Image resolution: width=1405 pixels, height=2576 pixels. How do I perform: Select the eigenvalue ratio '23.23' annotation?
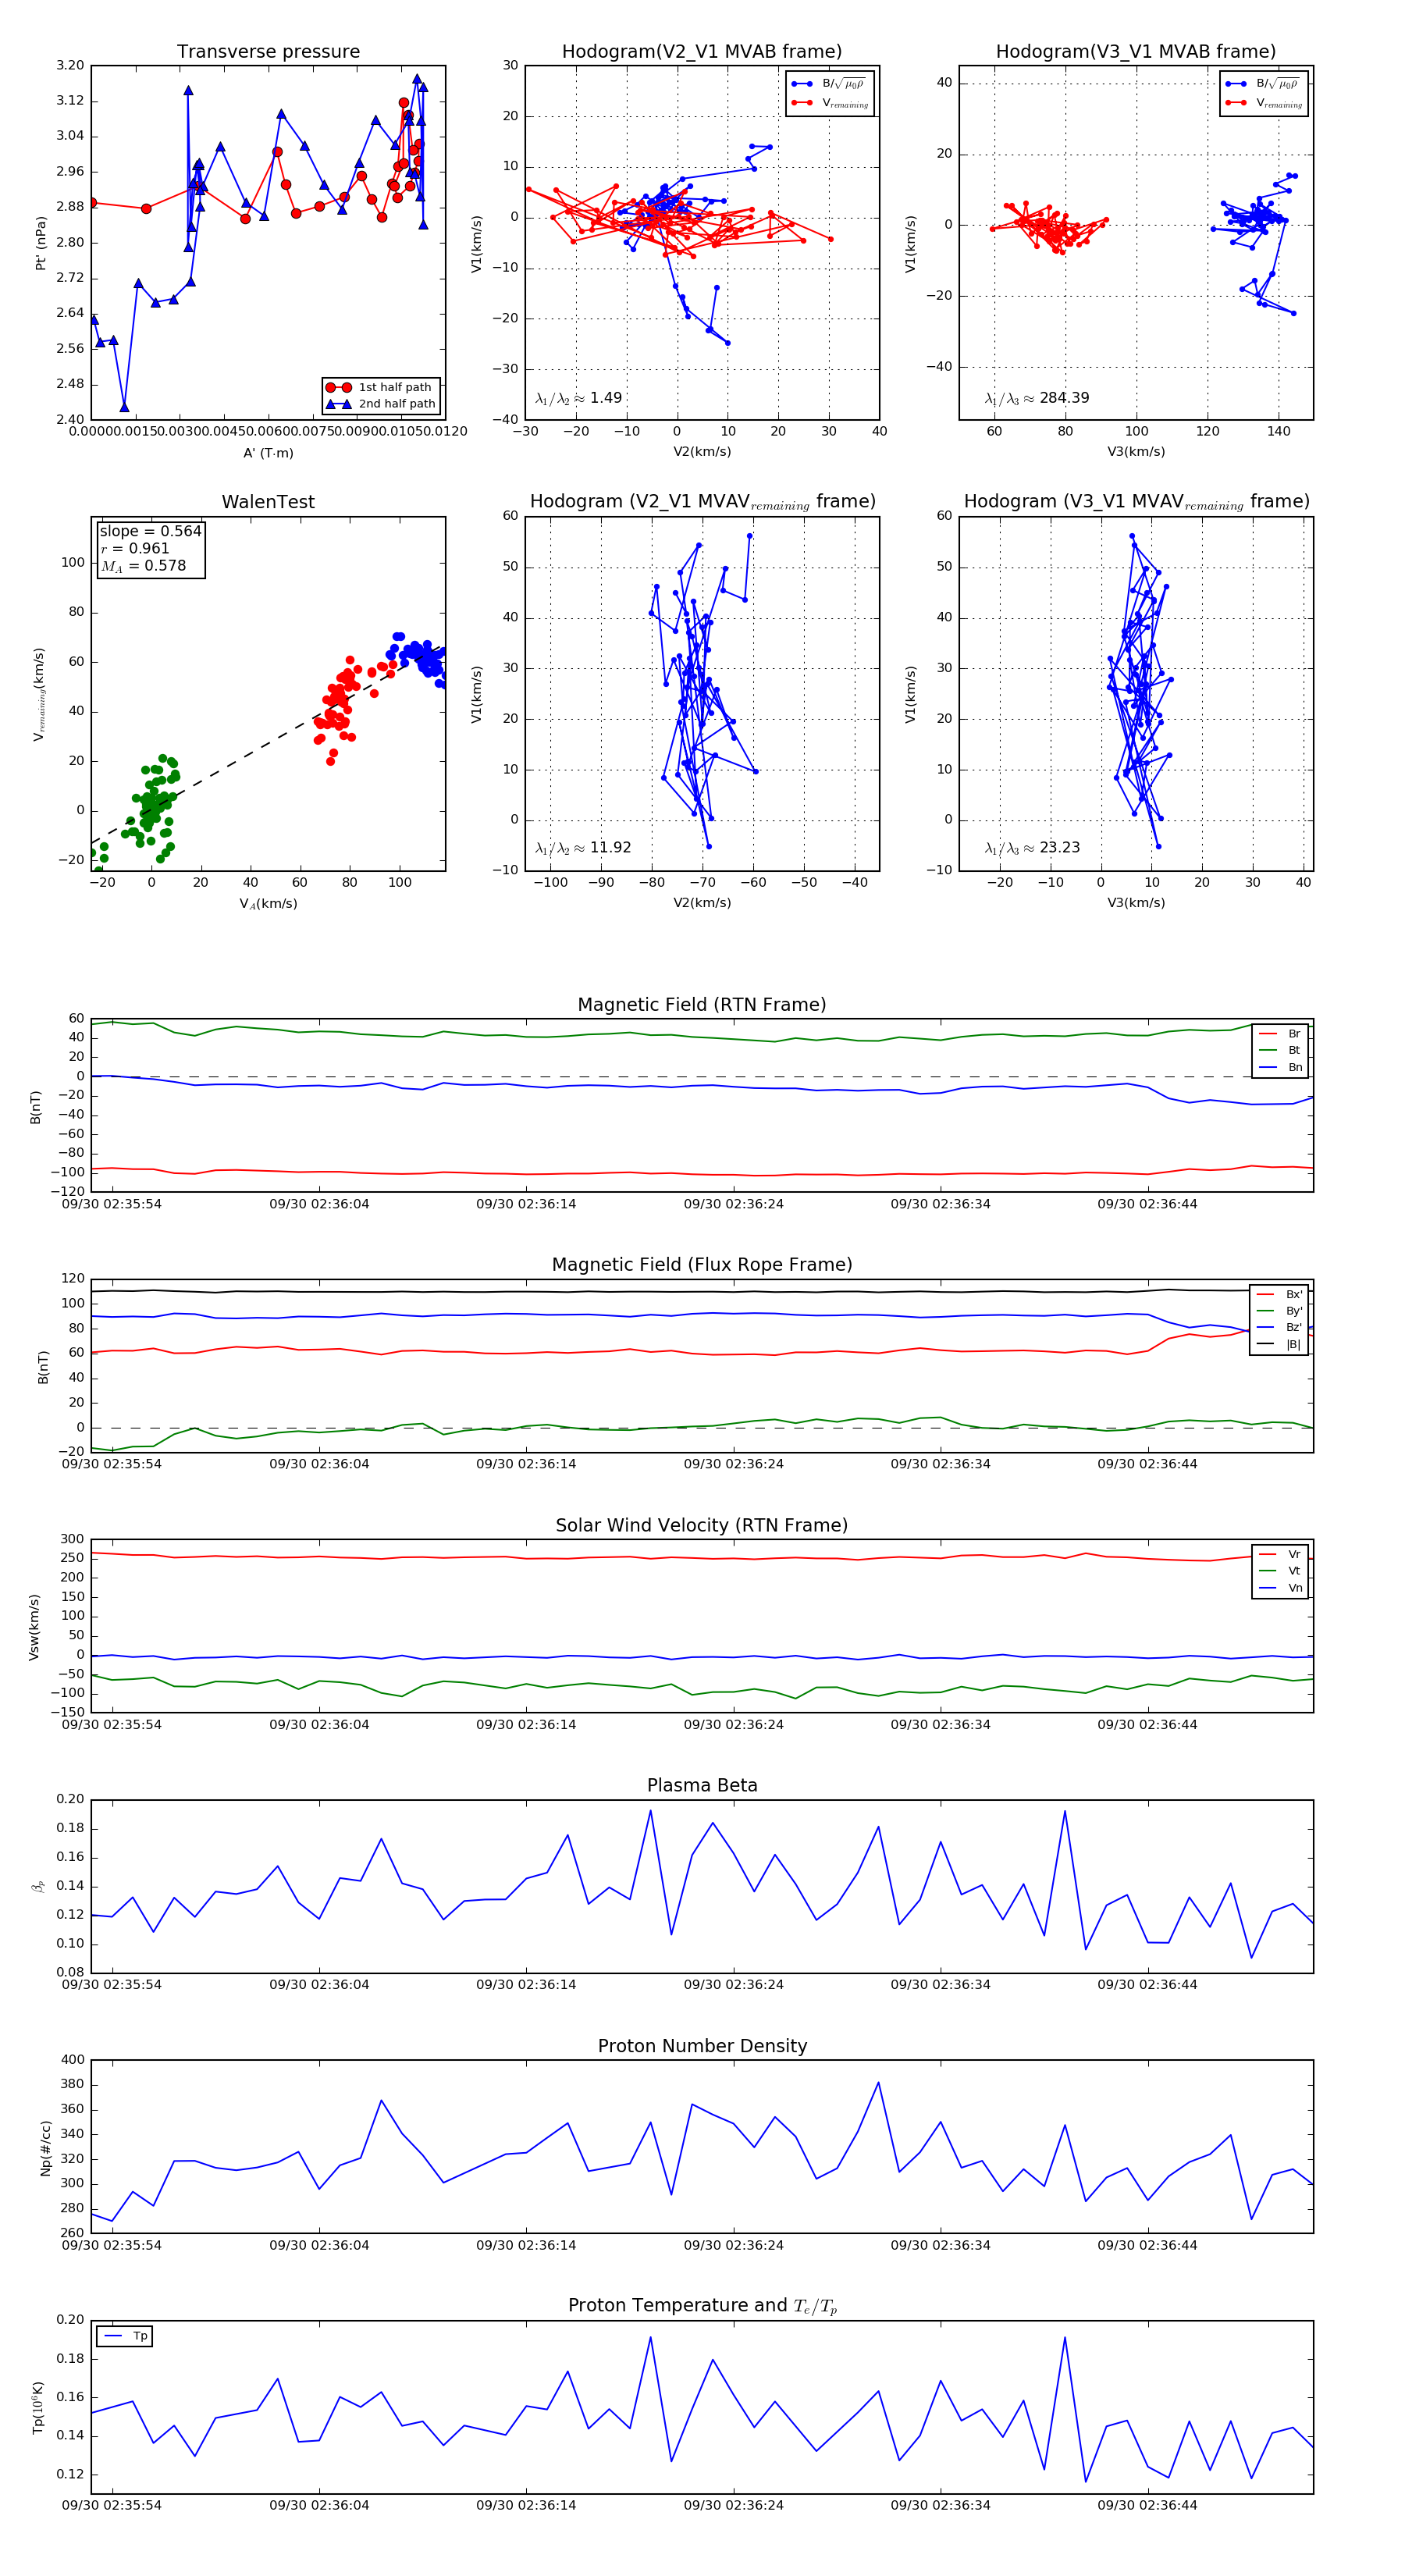[x=1032, y=848]
